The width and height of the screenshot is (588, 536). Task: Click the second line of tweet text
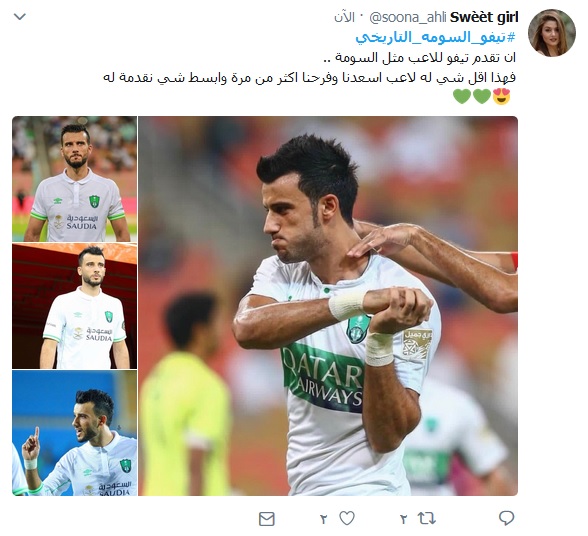pos(309,78)
